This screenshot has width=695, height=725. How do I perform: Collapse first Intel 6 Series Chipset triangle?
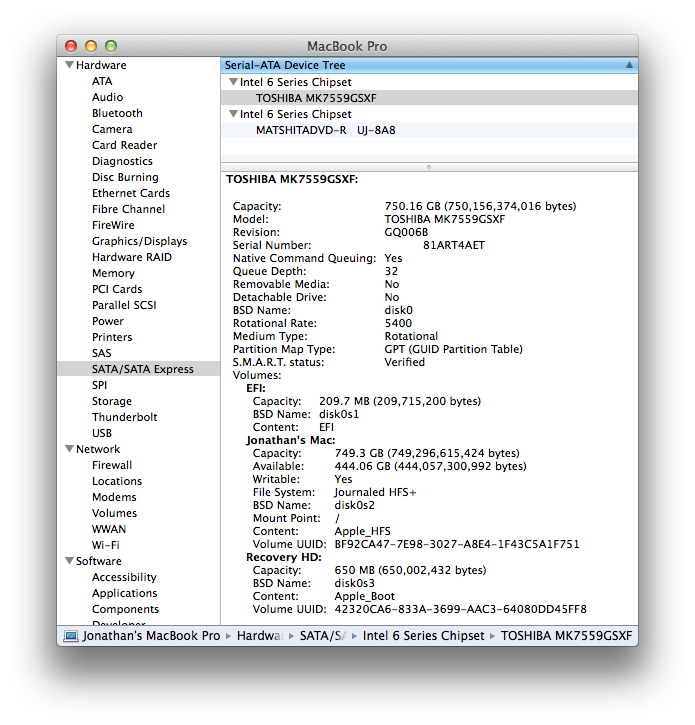234,82
